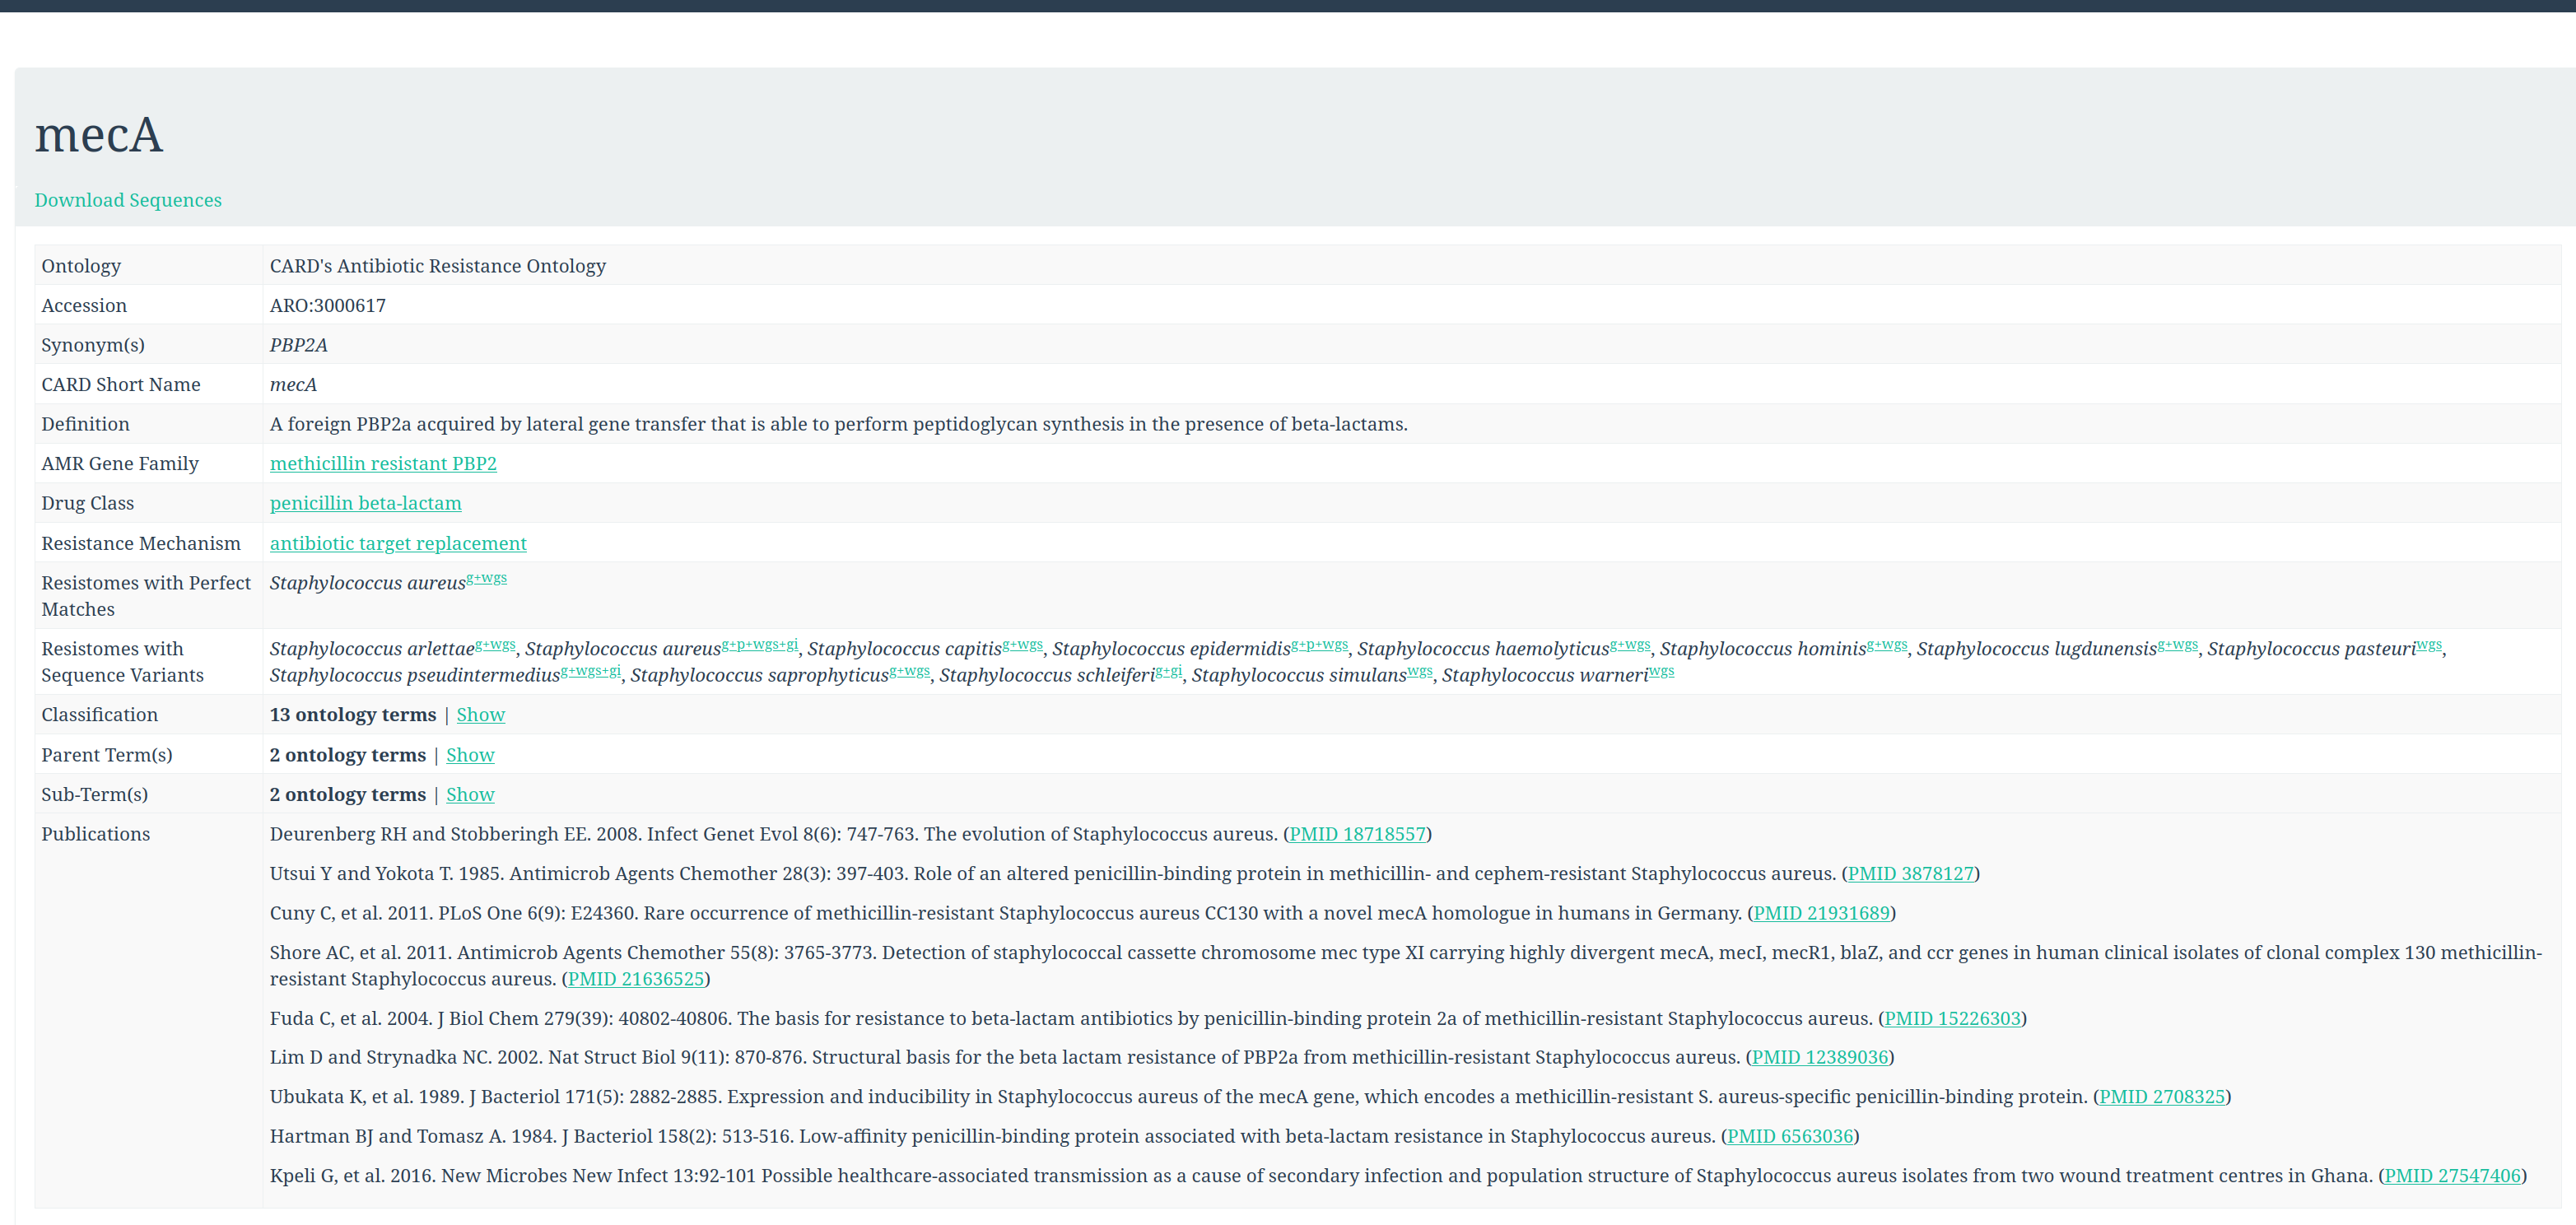The height and width of the screenshot is (1225, 2576).
Task: Open the antibiotic target replacement mechanism link
Action: (398, 543)
